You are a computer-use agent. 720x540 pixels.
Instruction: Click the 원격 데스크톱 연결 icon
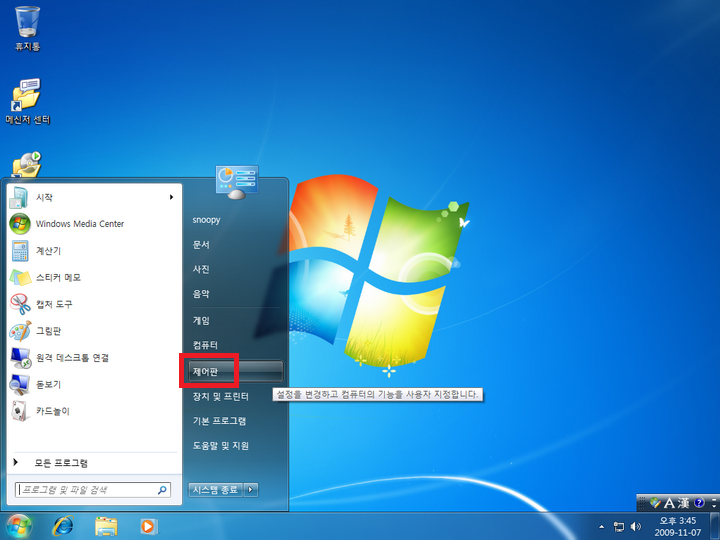(x=20, y=358)
